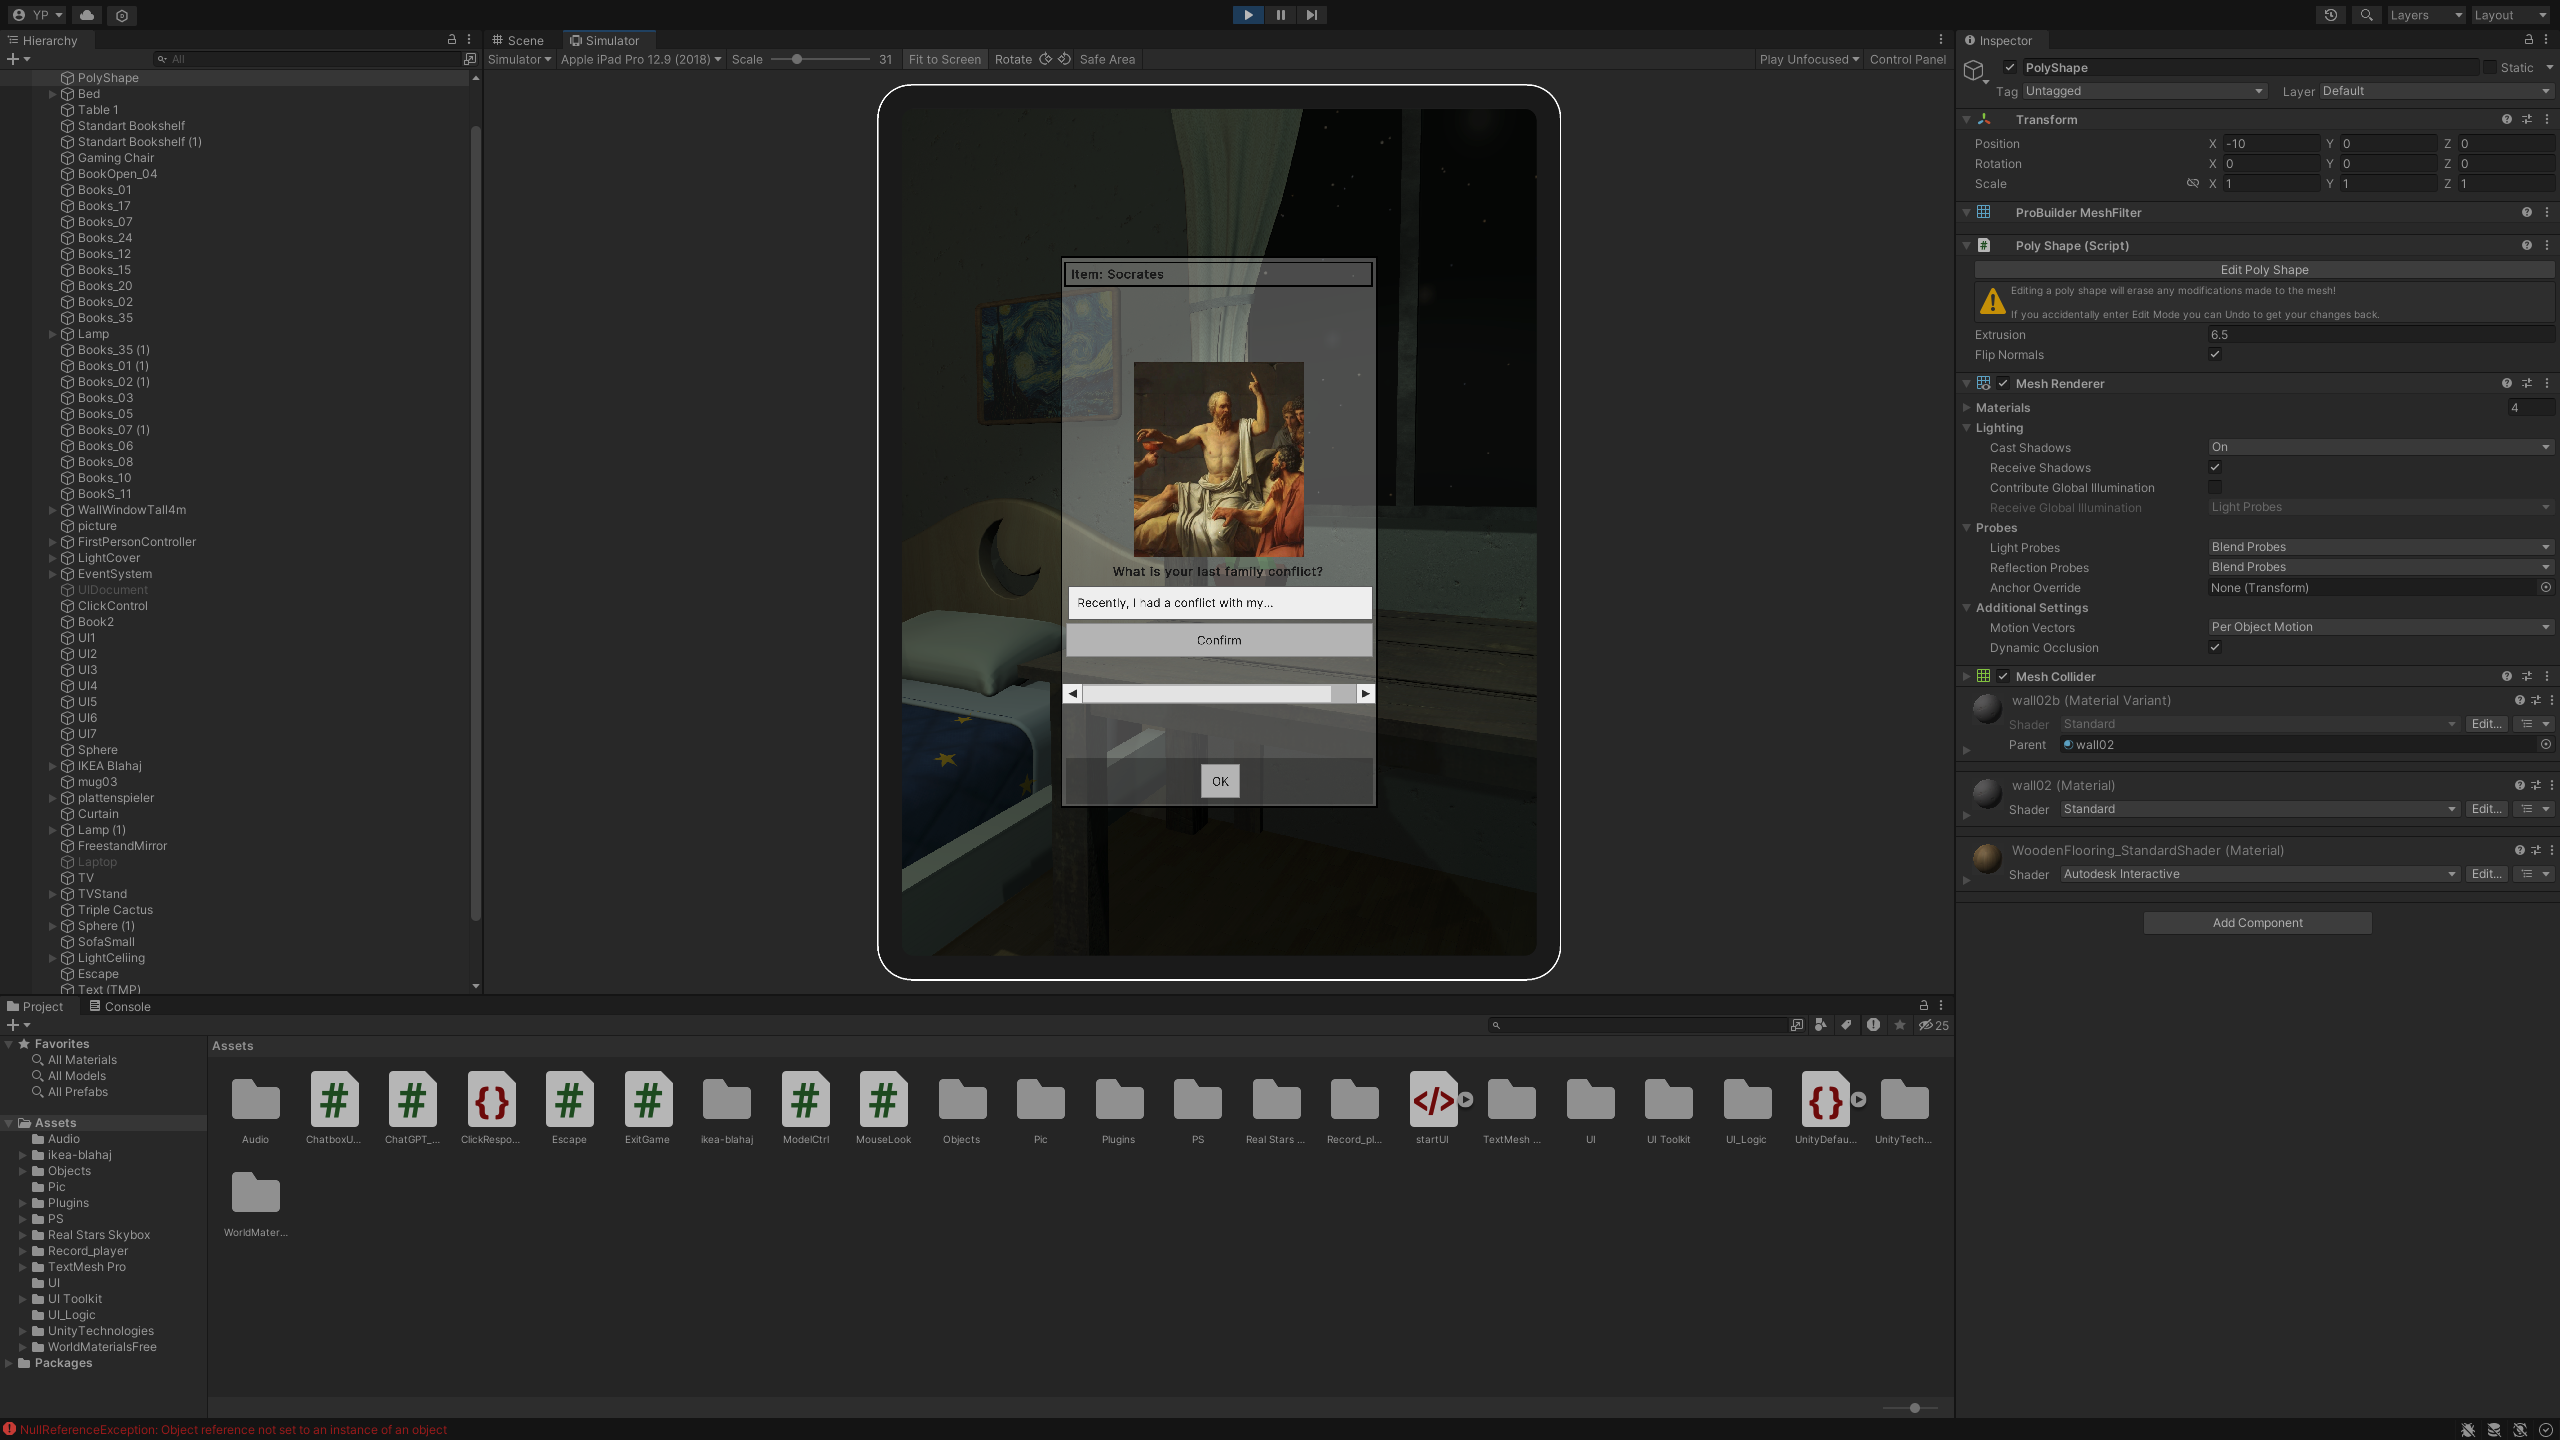The width and height of the screenshot is (2560, 1440).
Task: Open the ChatGPT script asset
Action: [x=412, y=1100]
